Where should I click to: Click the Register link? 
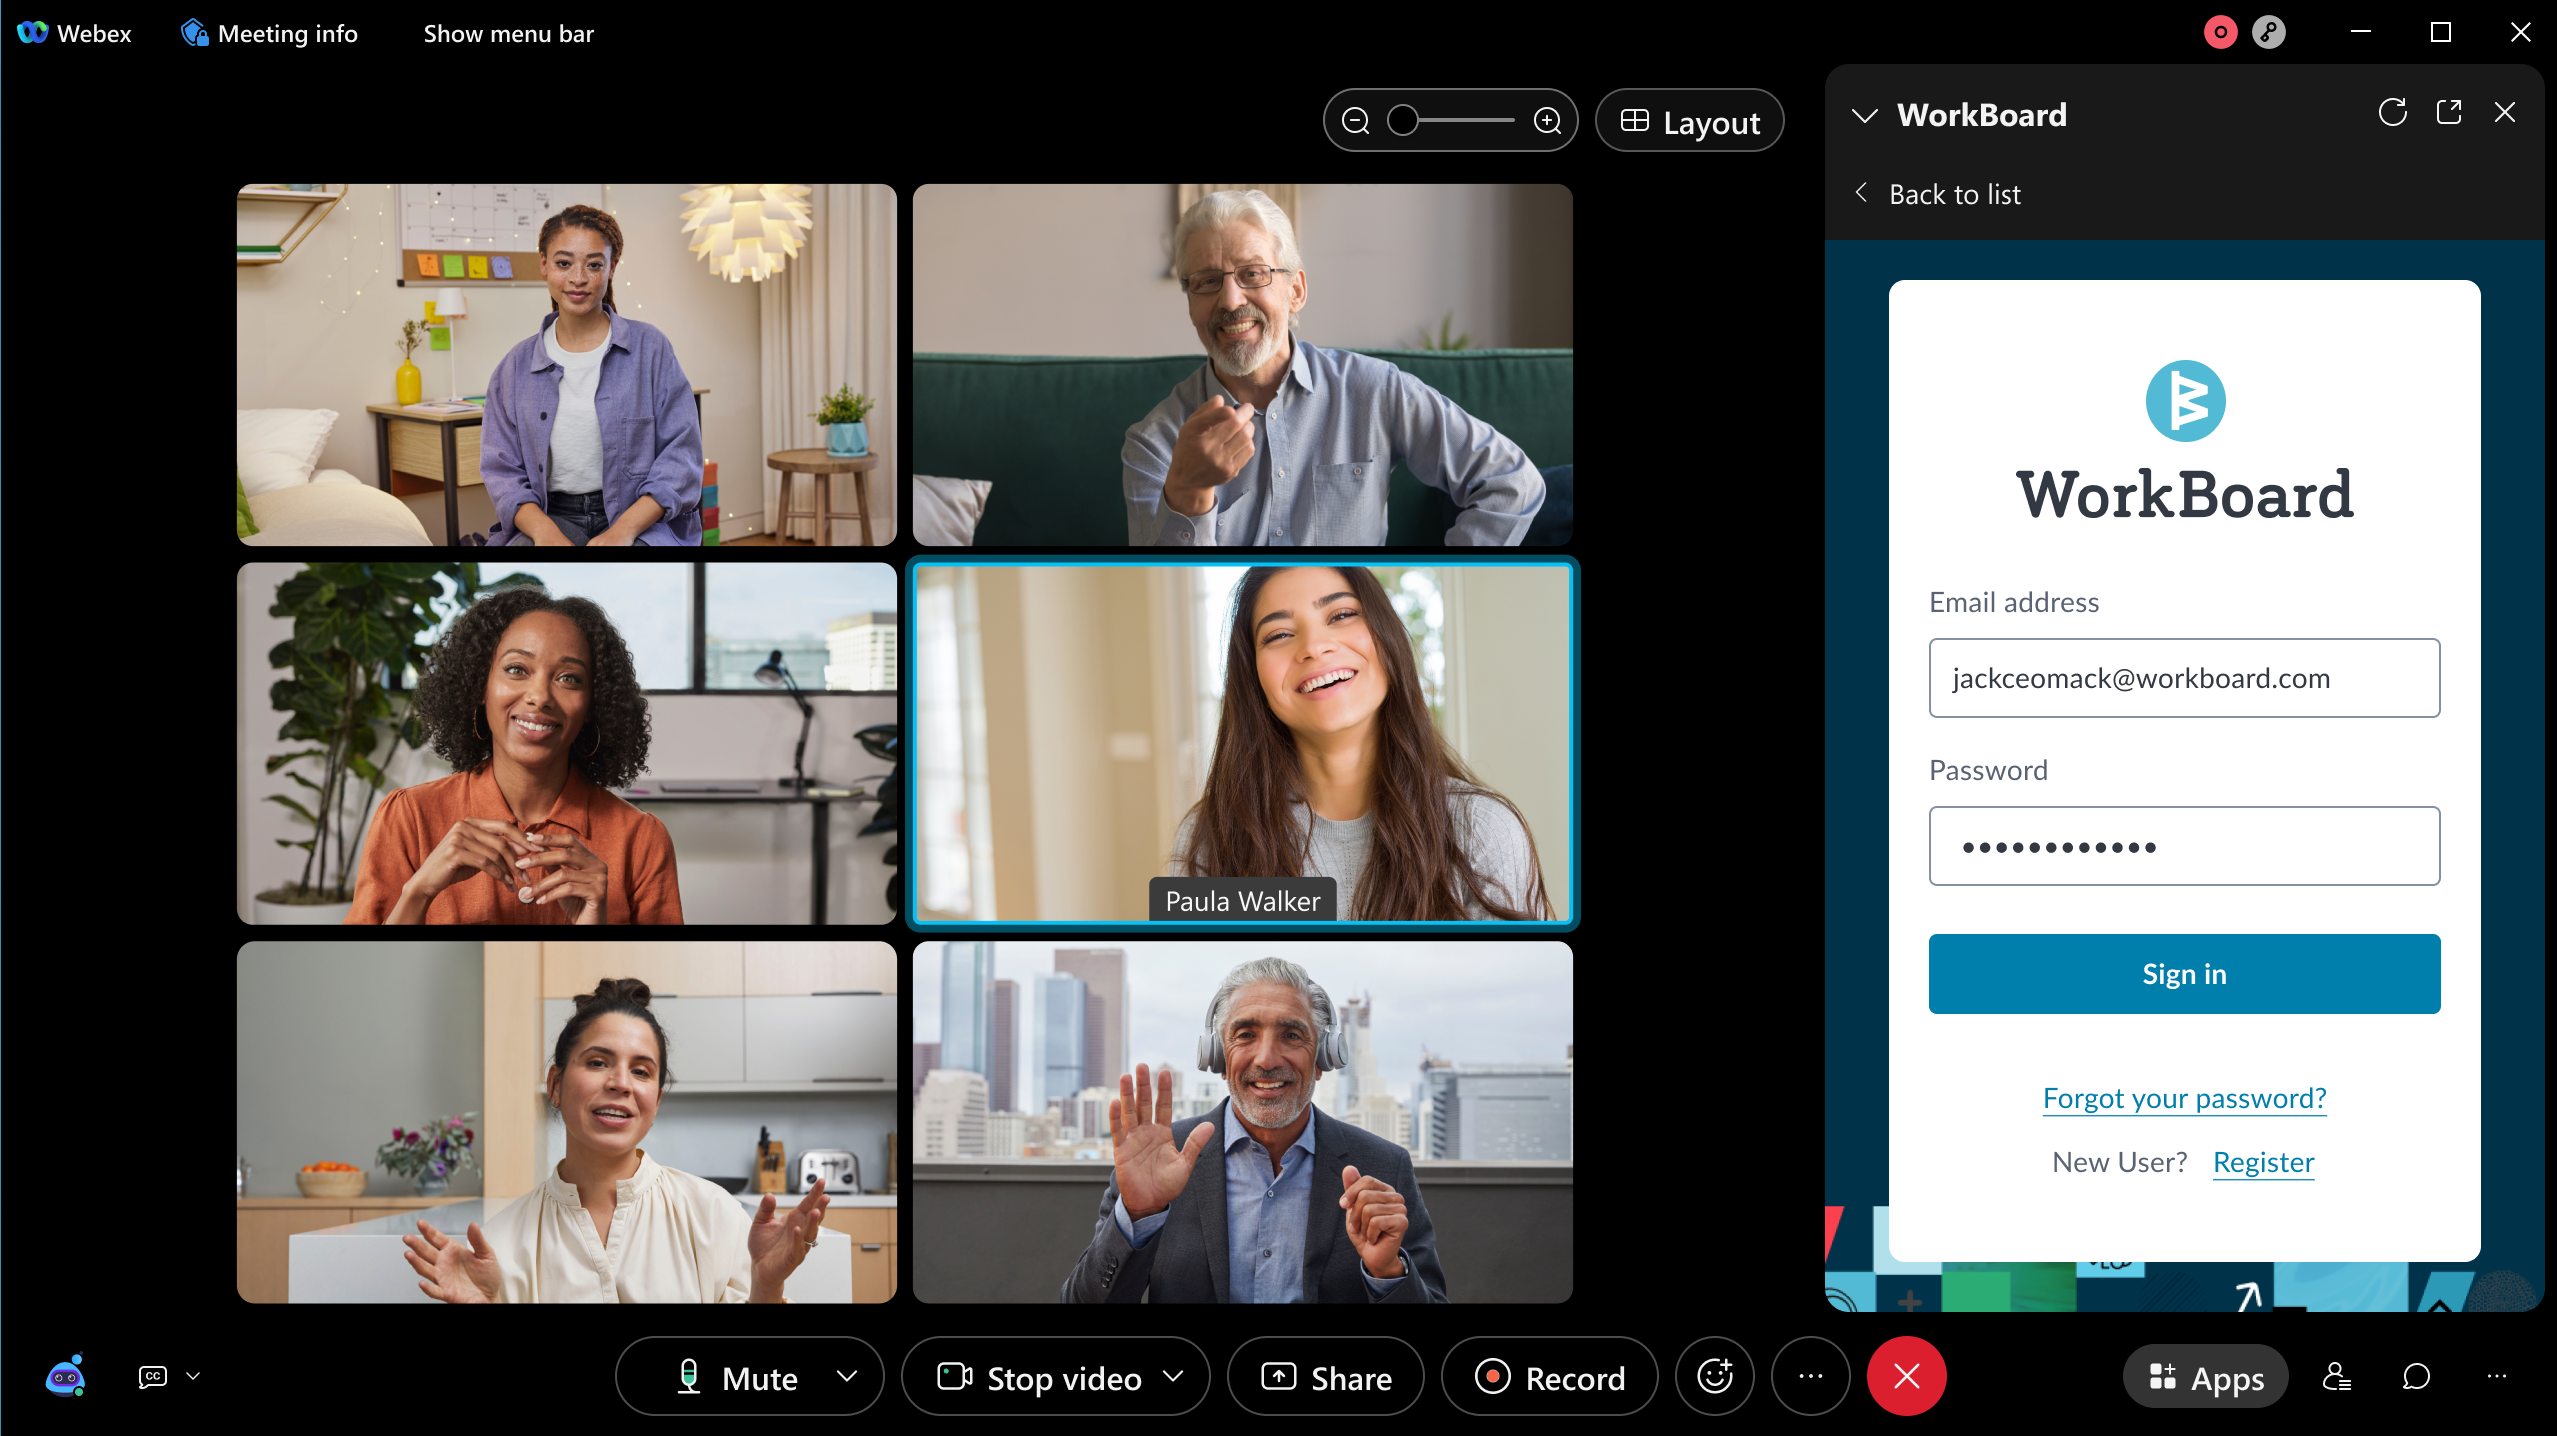tap(2263, 1162)
